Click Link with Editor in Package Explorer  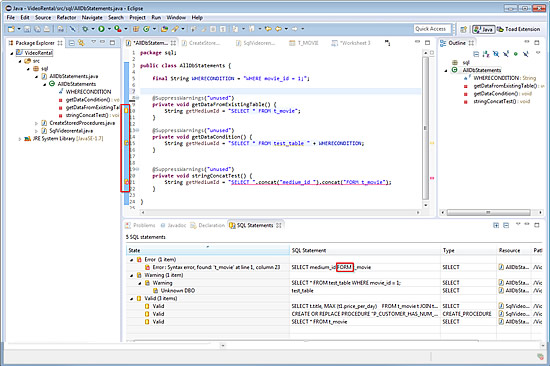pos(81,43)
